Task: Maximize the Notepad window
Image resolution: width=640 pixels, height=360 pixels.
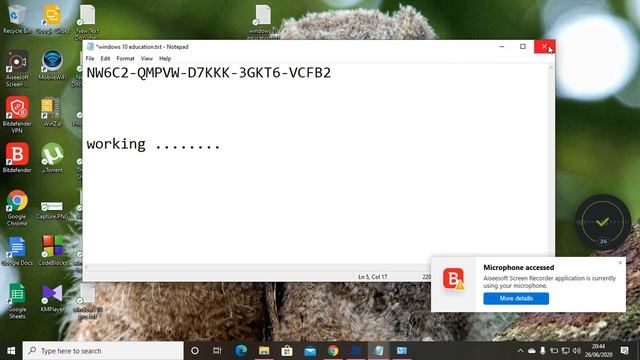Action: (x=523, y=47)
